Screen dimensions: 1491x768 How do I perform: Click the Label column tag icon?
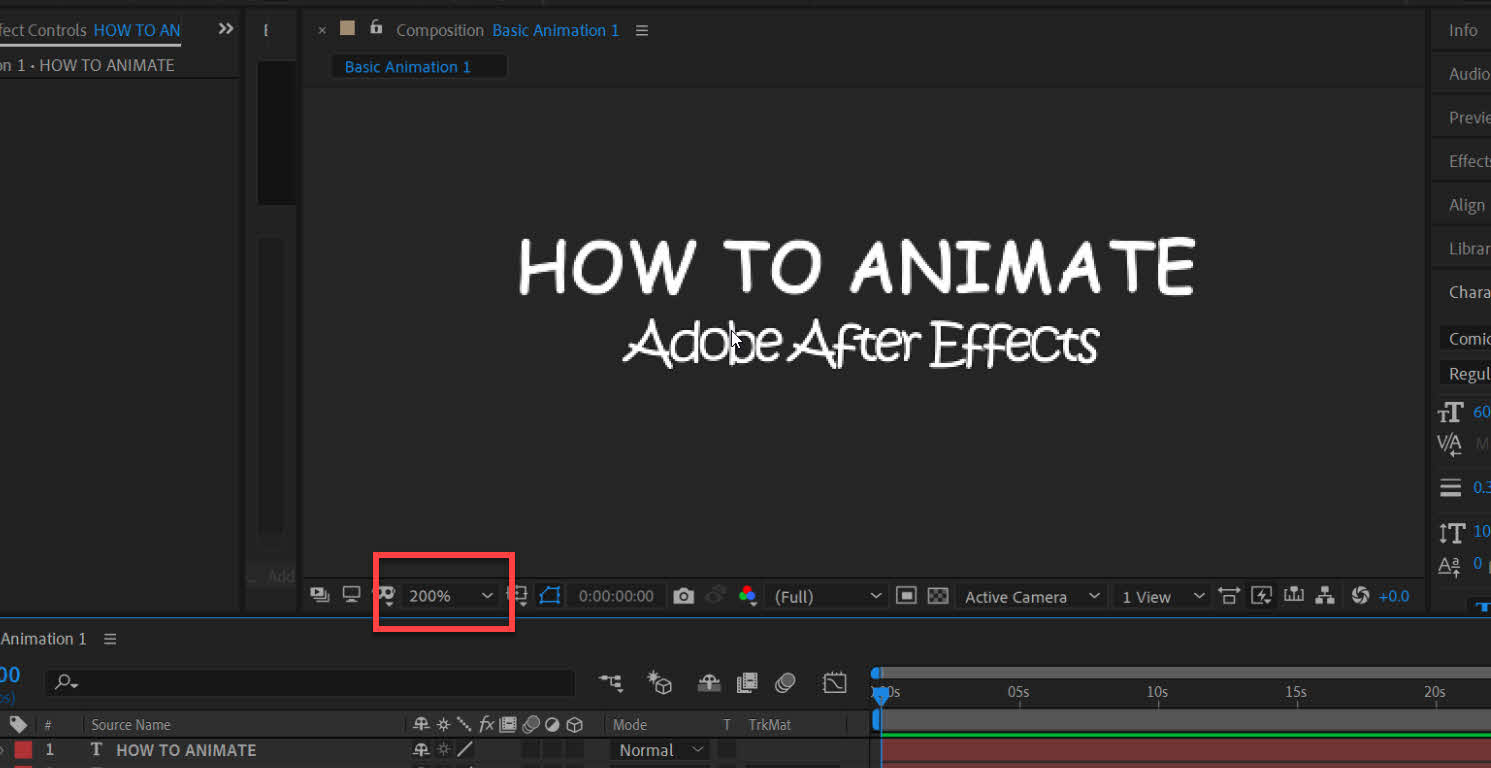[x=19, y=724]
